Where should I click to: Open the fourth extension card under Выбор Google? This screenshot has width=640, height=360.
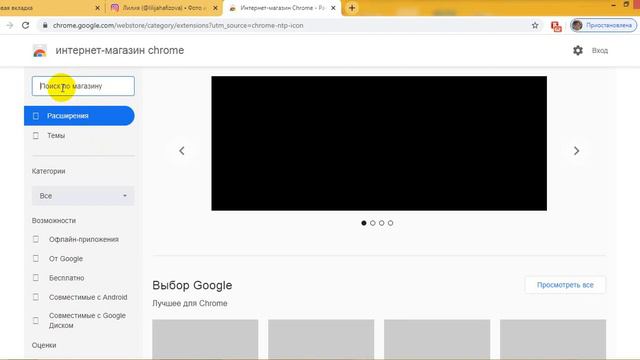pos(553,339)
